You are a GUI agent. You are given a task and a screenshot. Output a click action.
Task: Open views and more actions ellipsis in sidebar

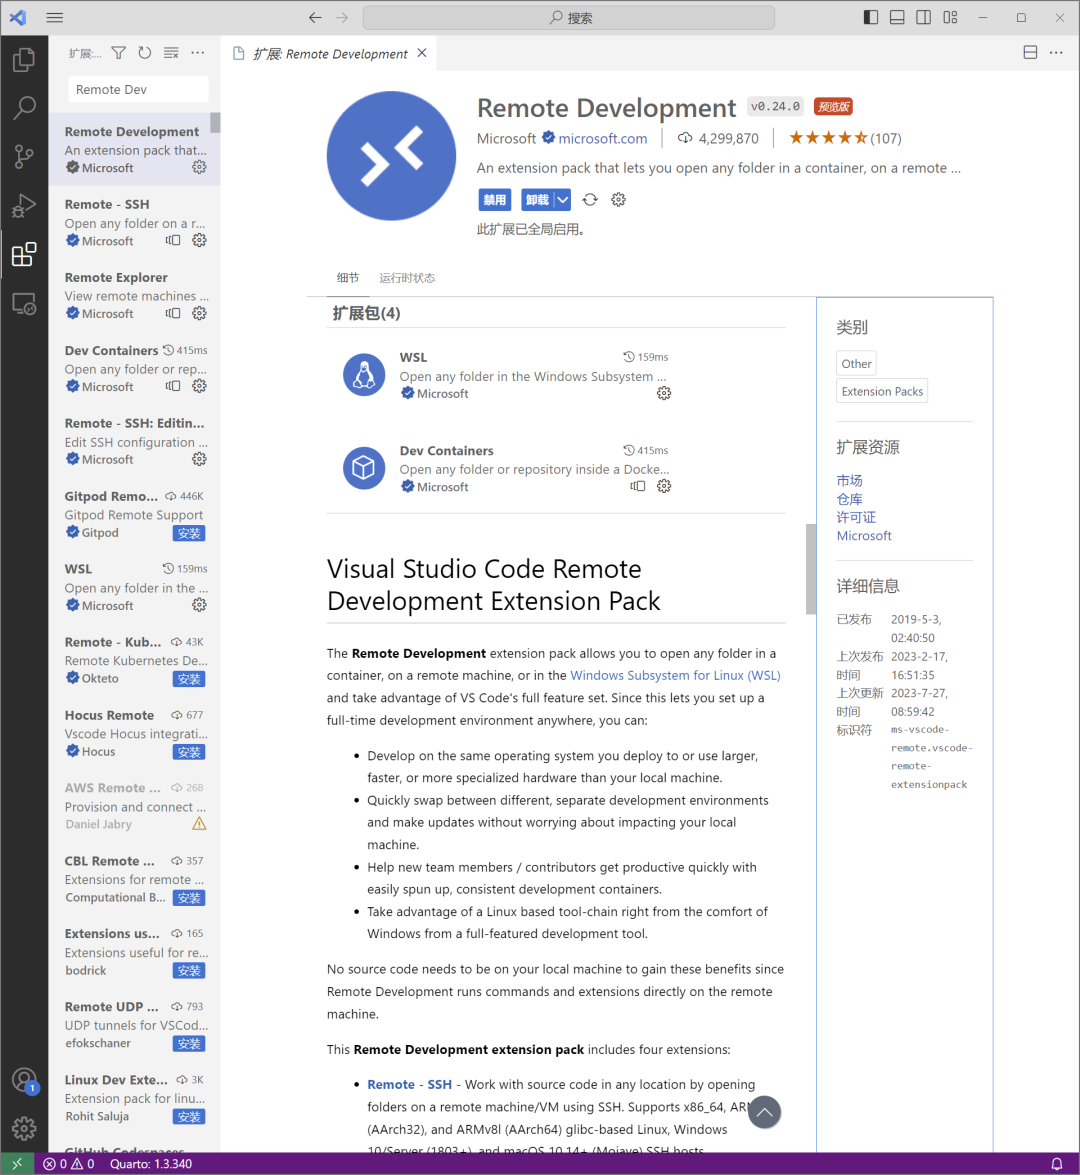coord(198,52)
